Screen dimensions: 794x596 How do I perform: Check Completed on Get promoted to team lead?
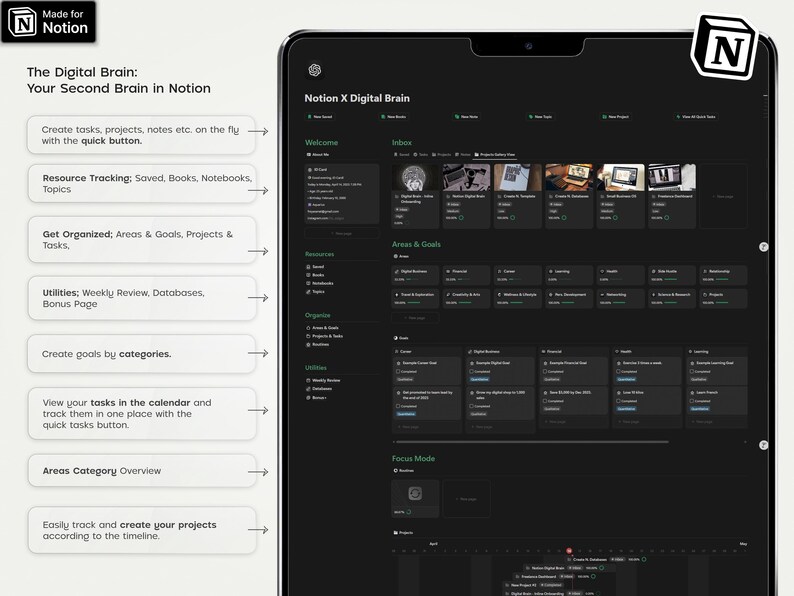coord(398,406)
